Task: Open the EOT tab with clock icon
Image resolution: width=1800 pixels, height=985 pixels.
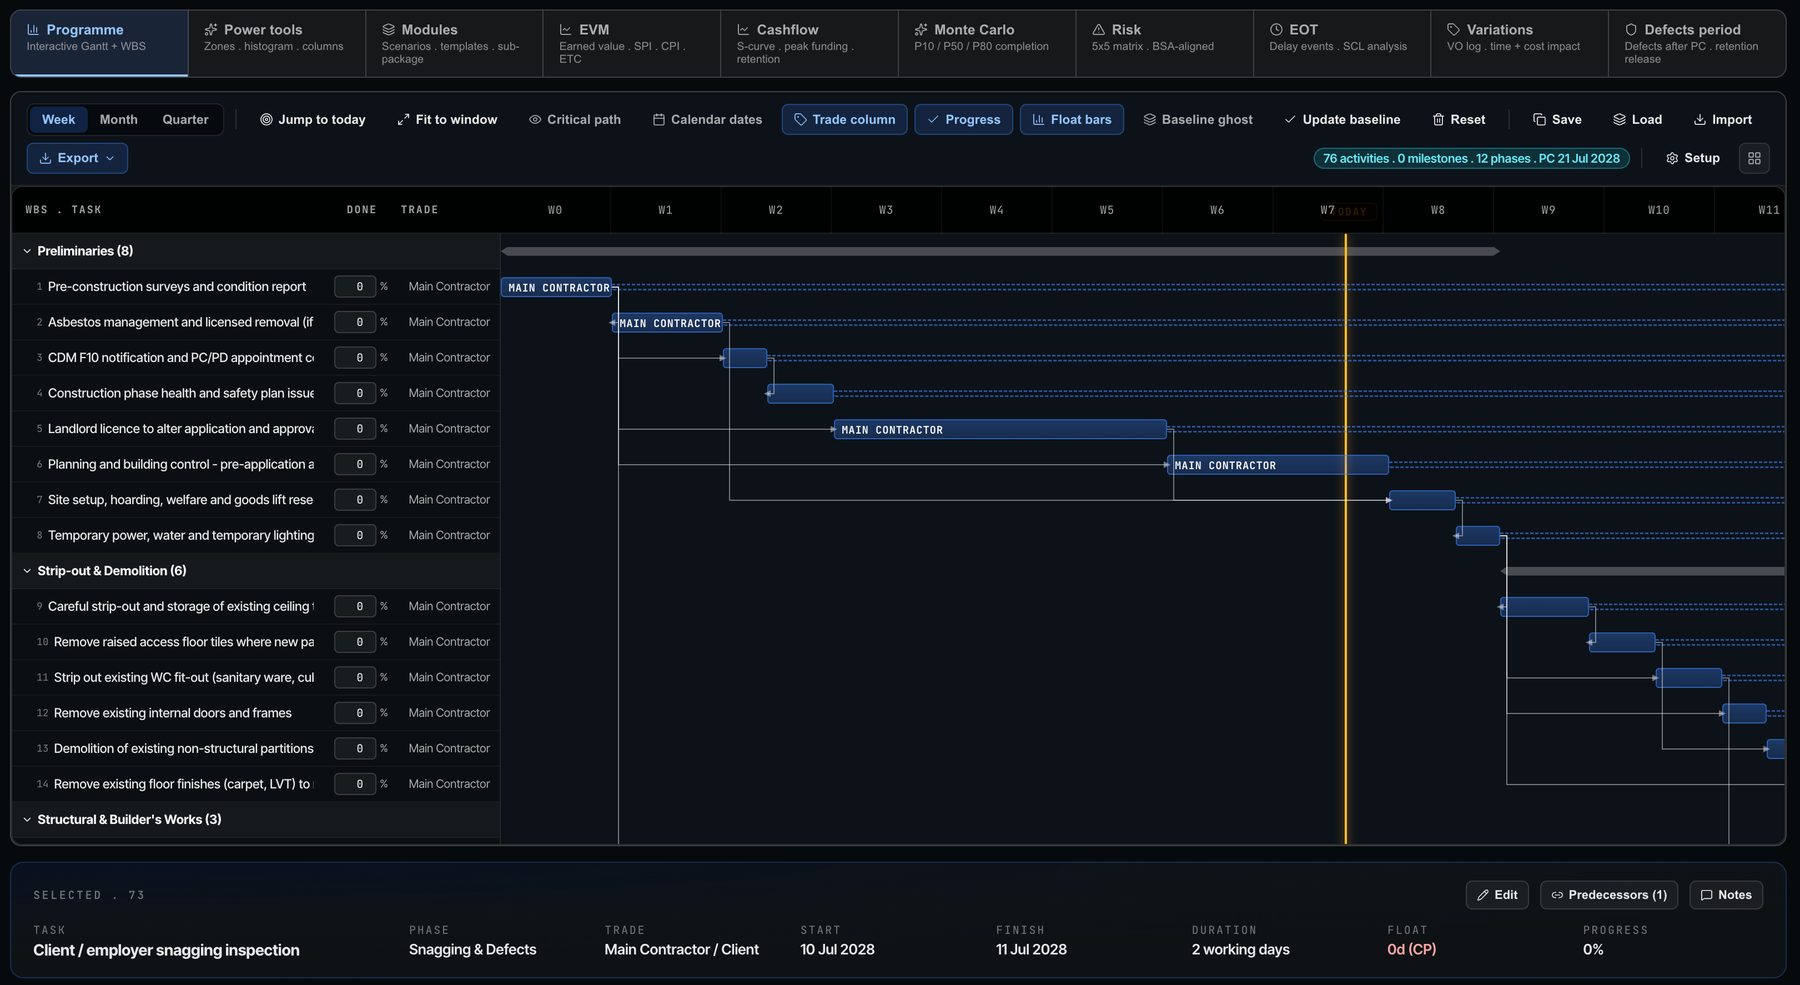Action: 1341,43
